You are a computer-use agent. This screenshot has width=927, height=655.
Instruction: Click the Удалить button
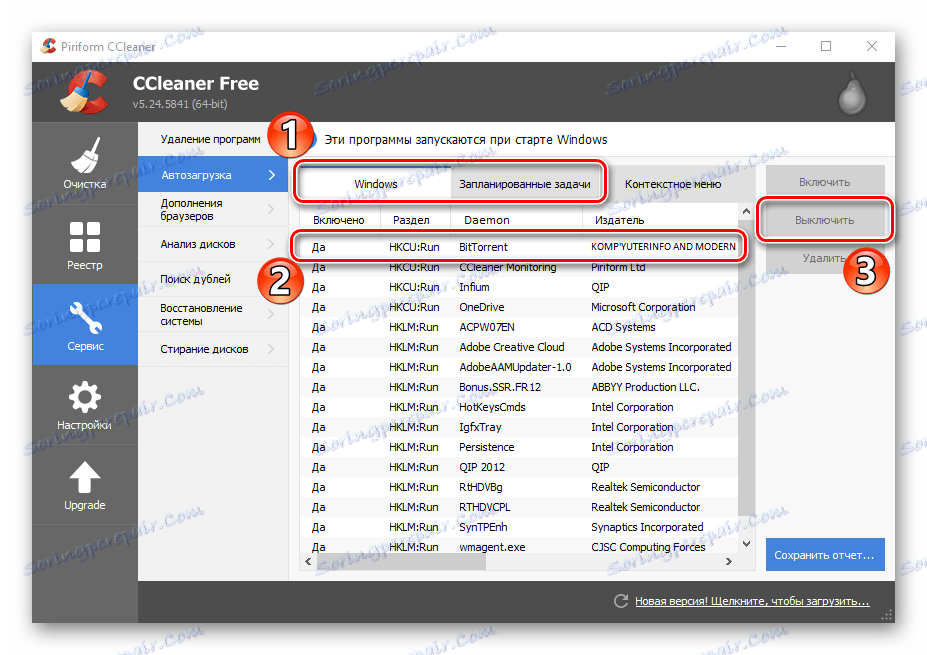[825, 258]
